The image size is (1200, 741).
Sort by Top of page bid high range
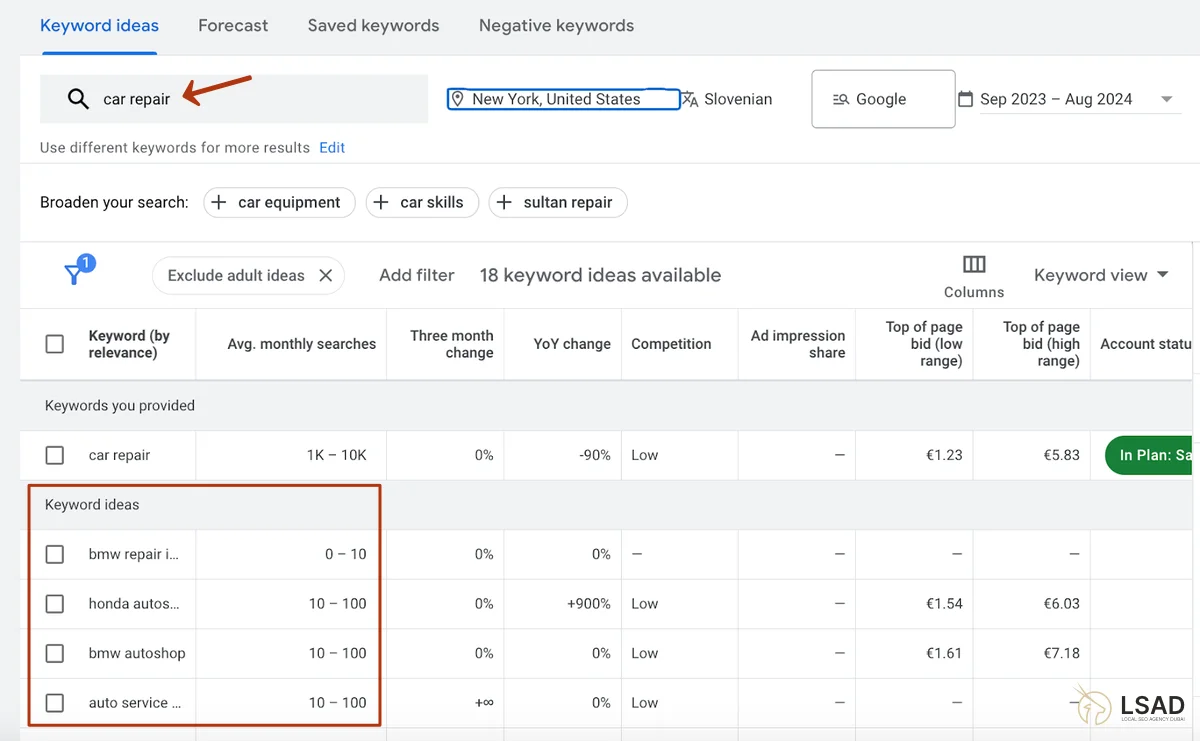tap(1041, 344)
